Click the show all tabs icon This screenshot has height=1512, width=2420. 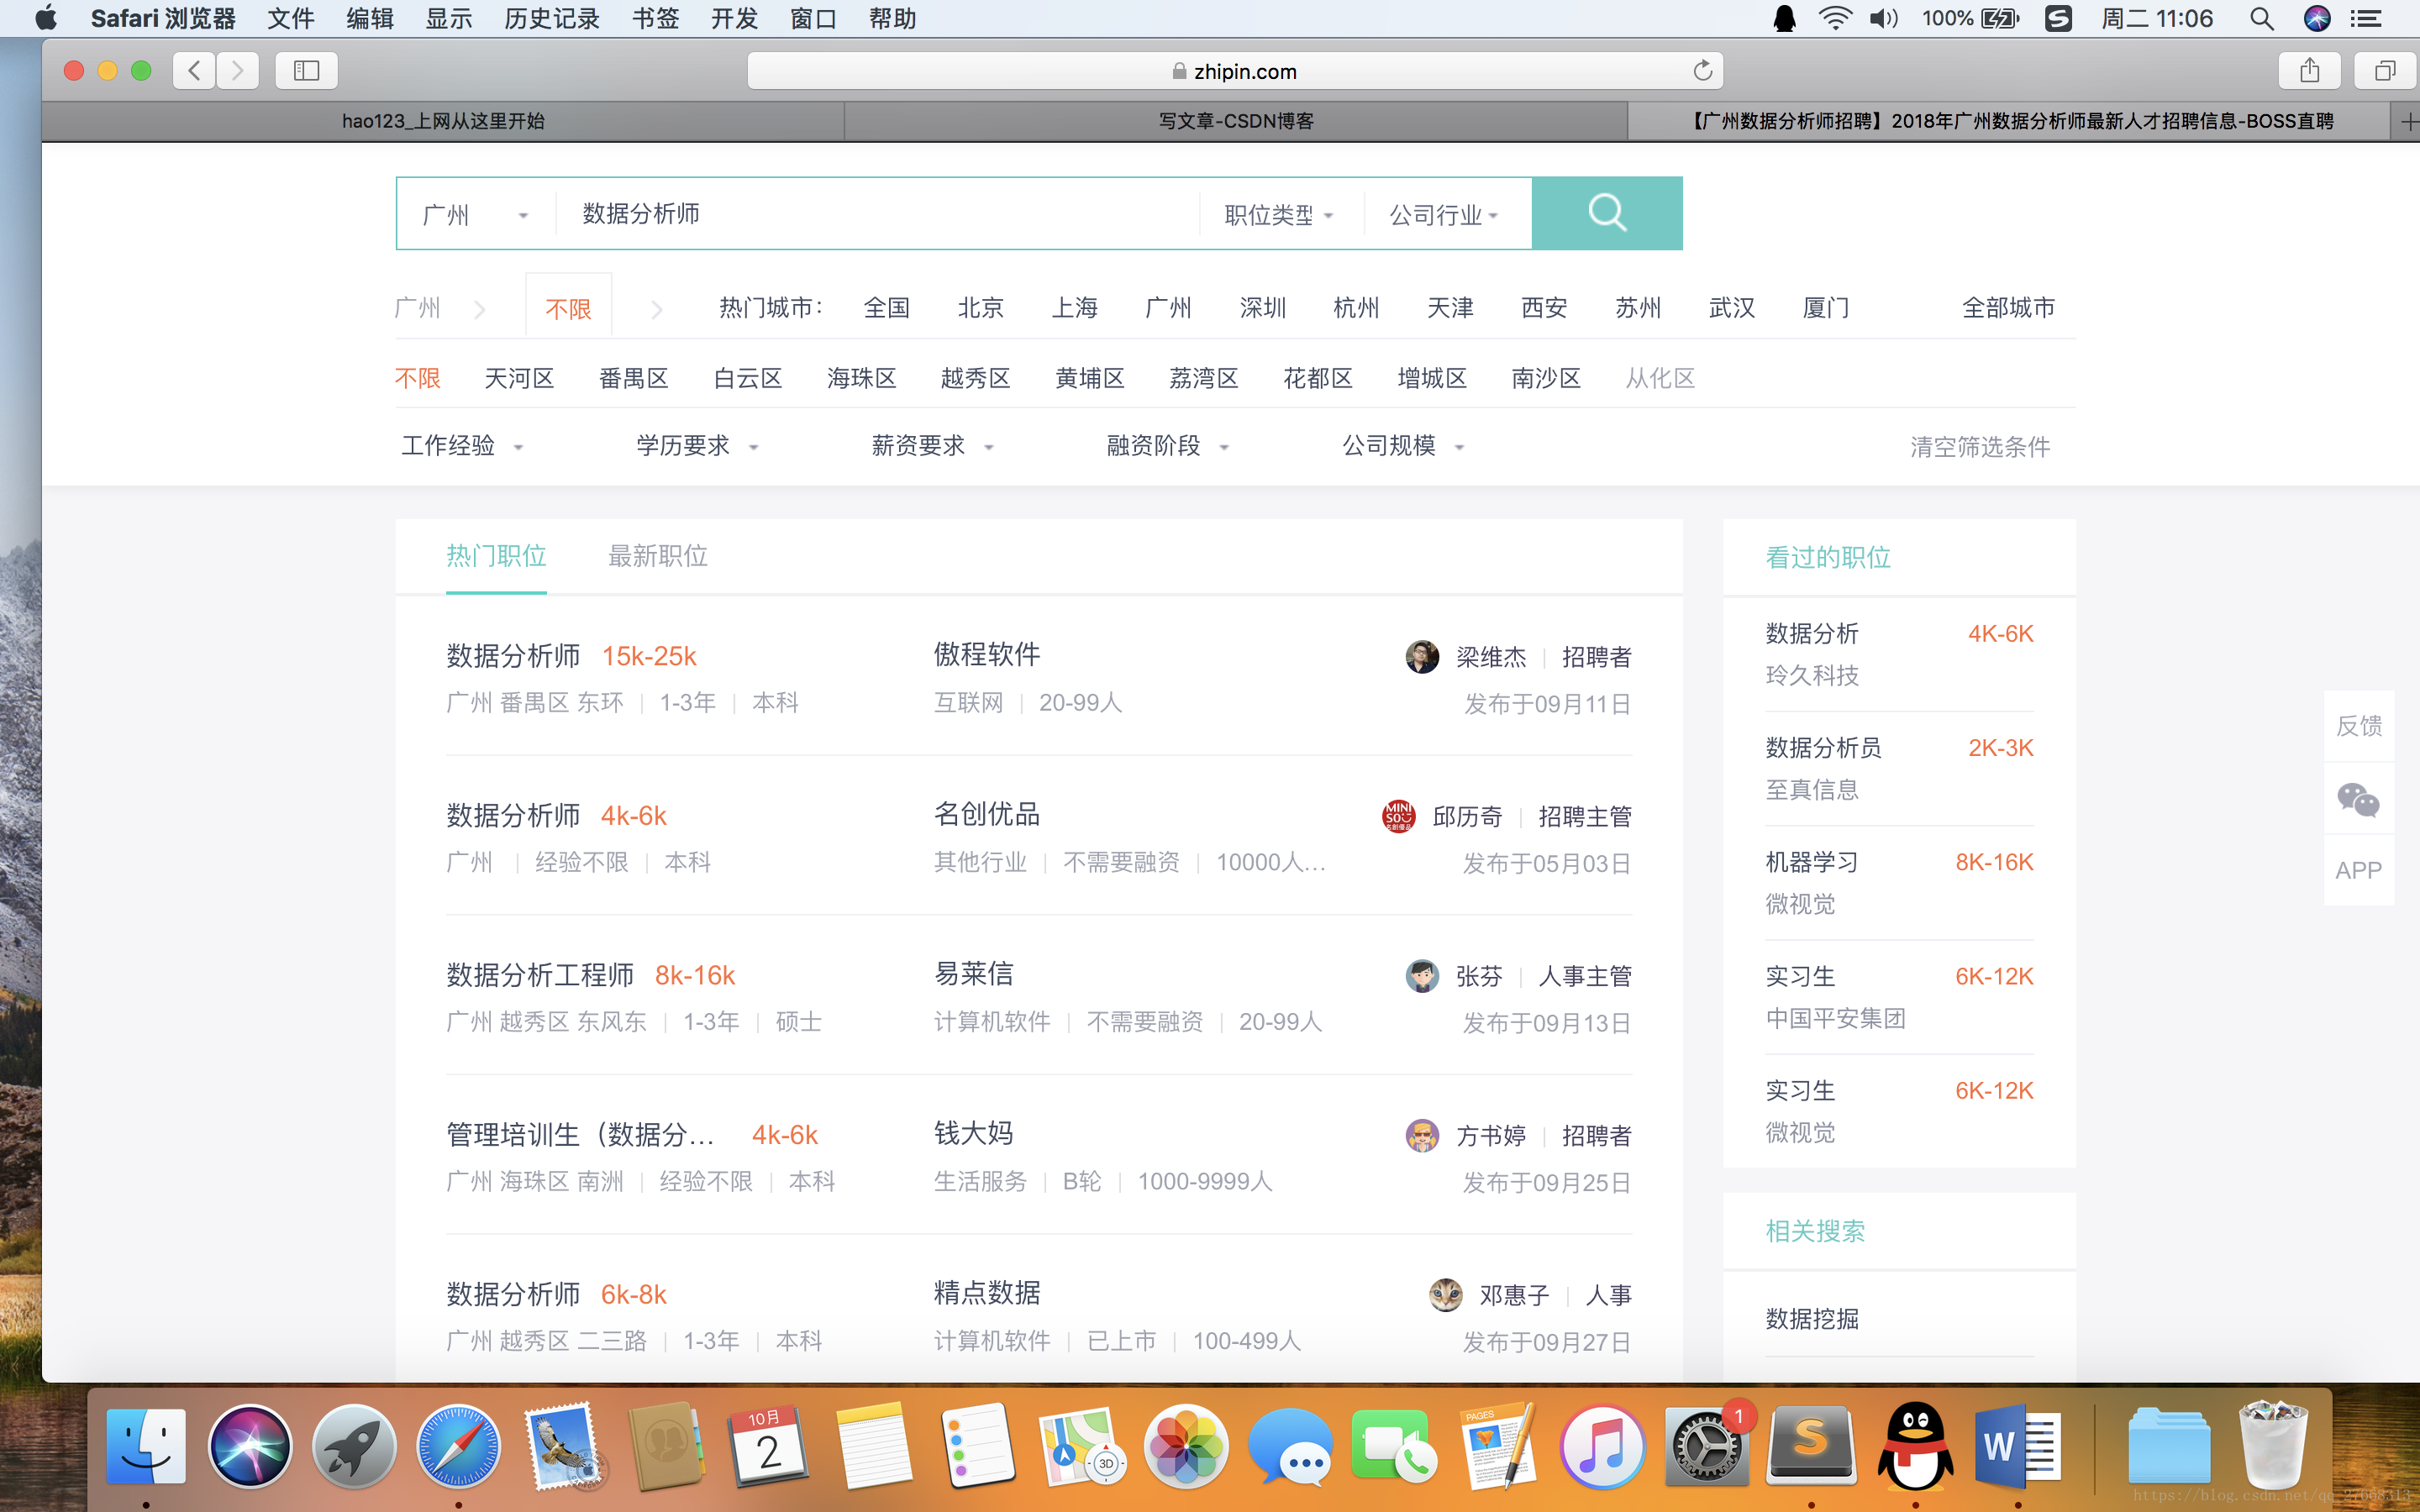pos(2385,71)
